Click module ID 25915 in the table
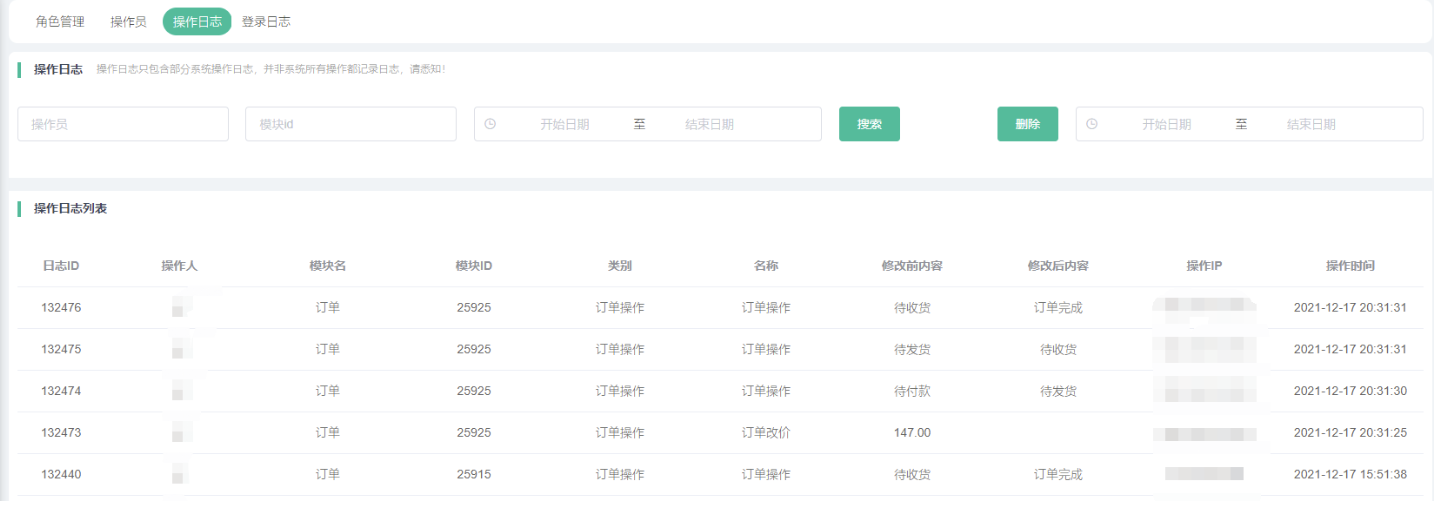Image resolution: width=1435 pixels, height=508 pixels. (474, 475)
